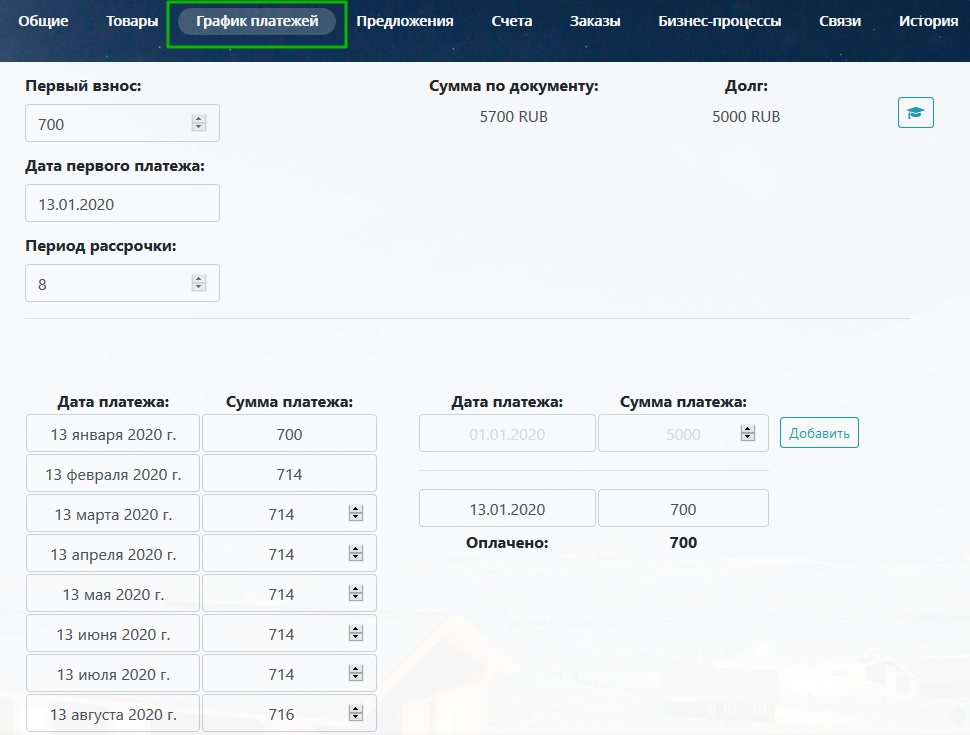Click the 01.01.2020 payment date field
The width and height of the screenshot is (970, 735).
point(507,434)
